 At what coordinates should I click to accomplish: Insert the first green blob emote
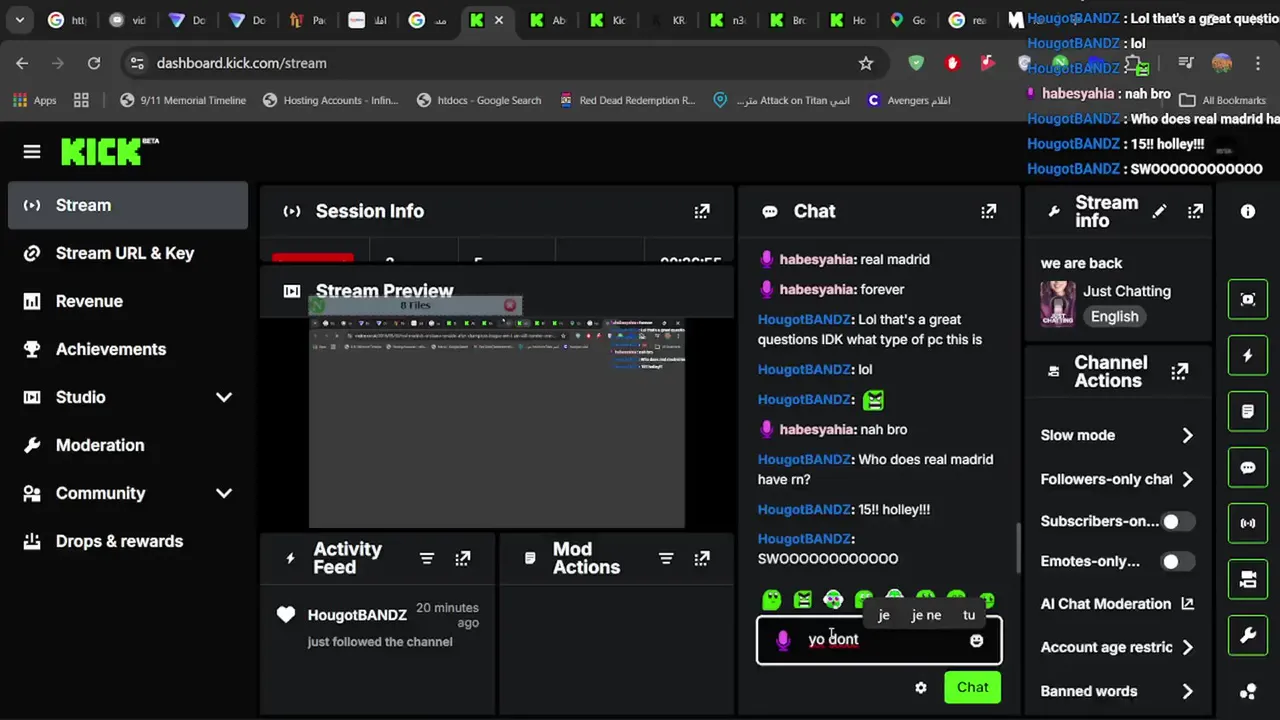772,600
